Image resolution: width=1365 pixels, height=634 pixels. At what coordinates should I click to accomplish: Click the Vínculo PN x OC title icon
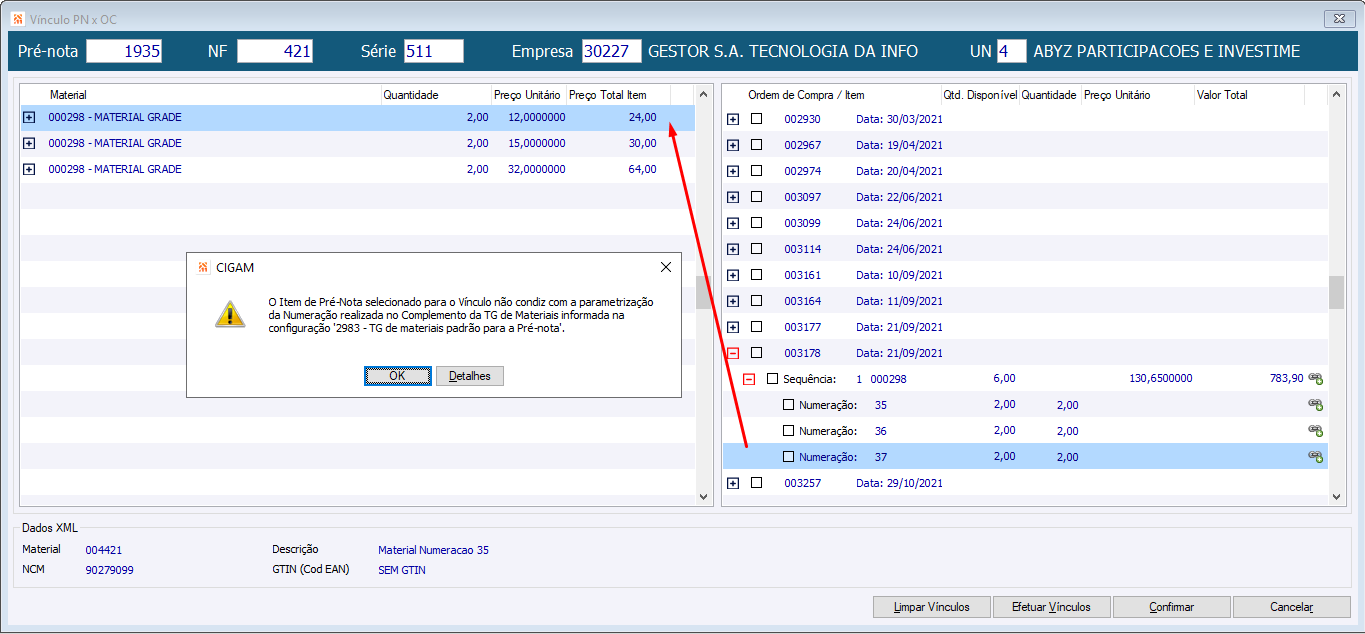point(16,19)
